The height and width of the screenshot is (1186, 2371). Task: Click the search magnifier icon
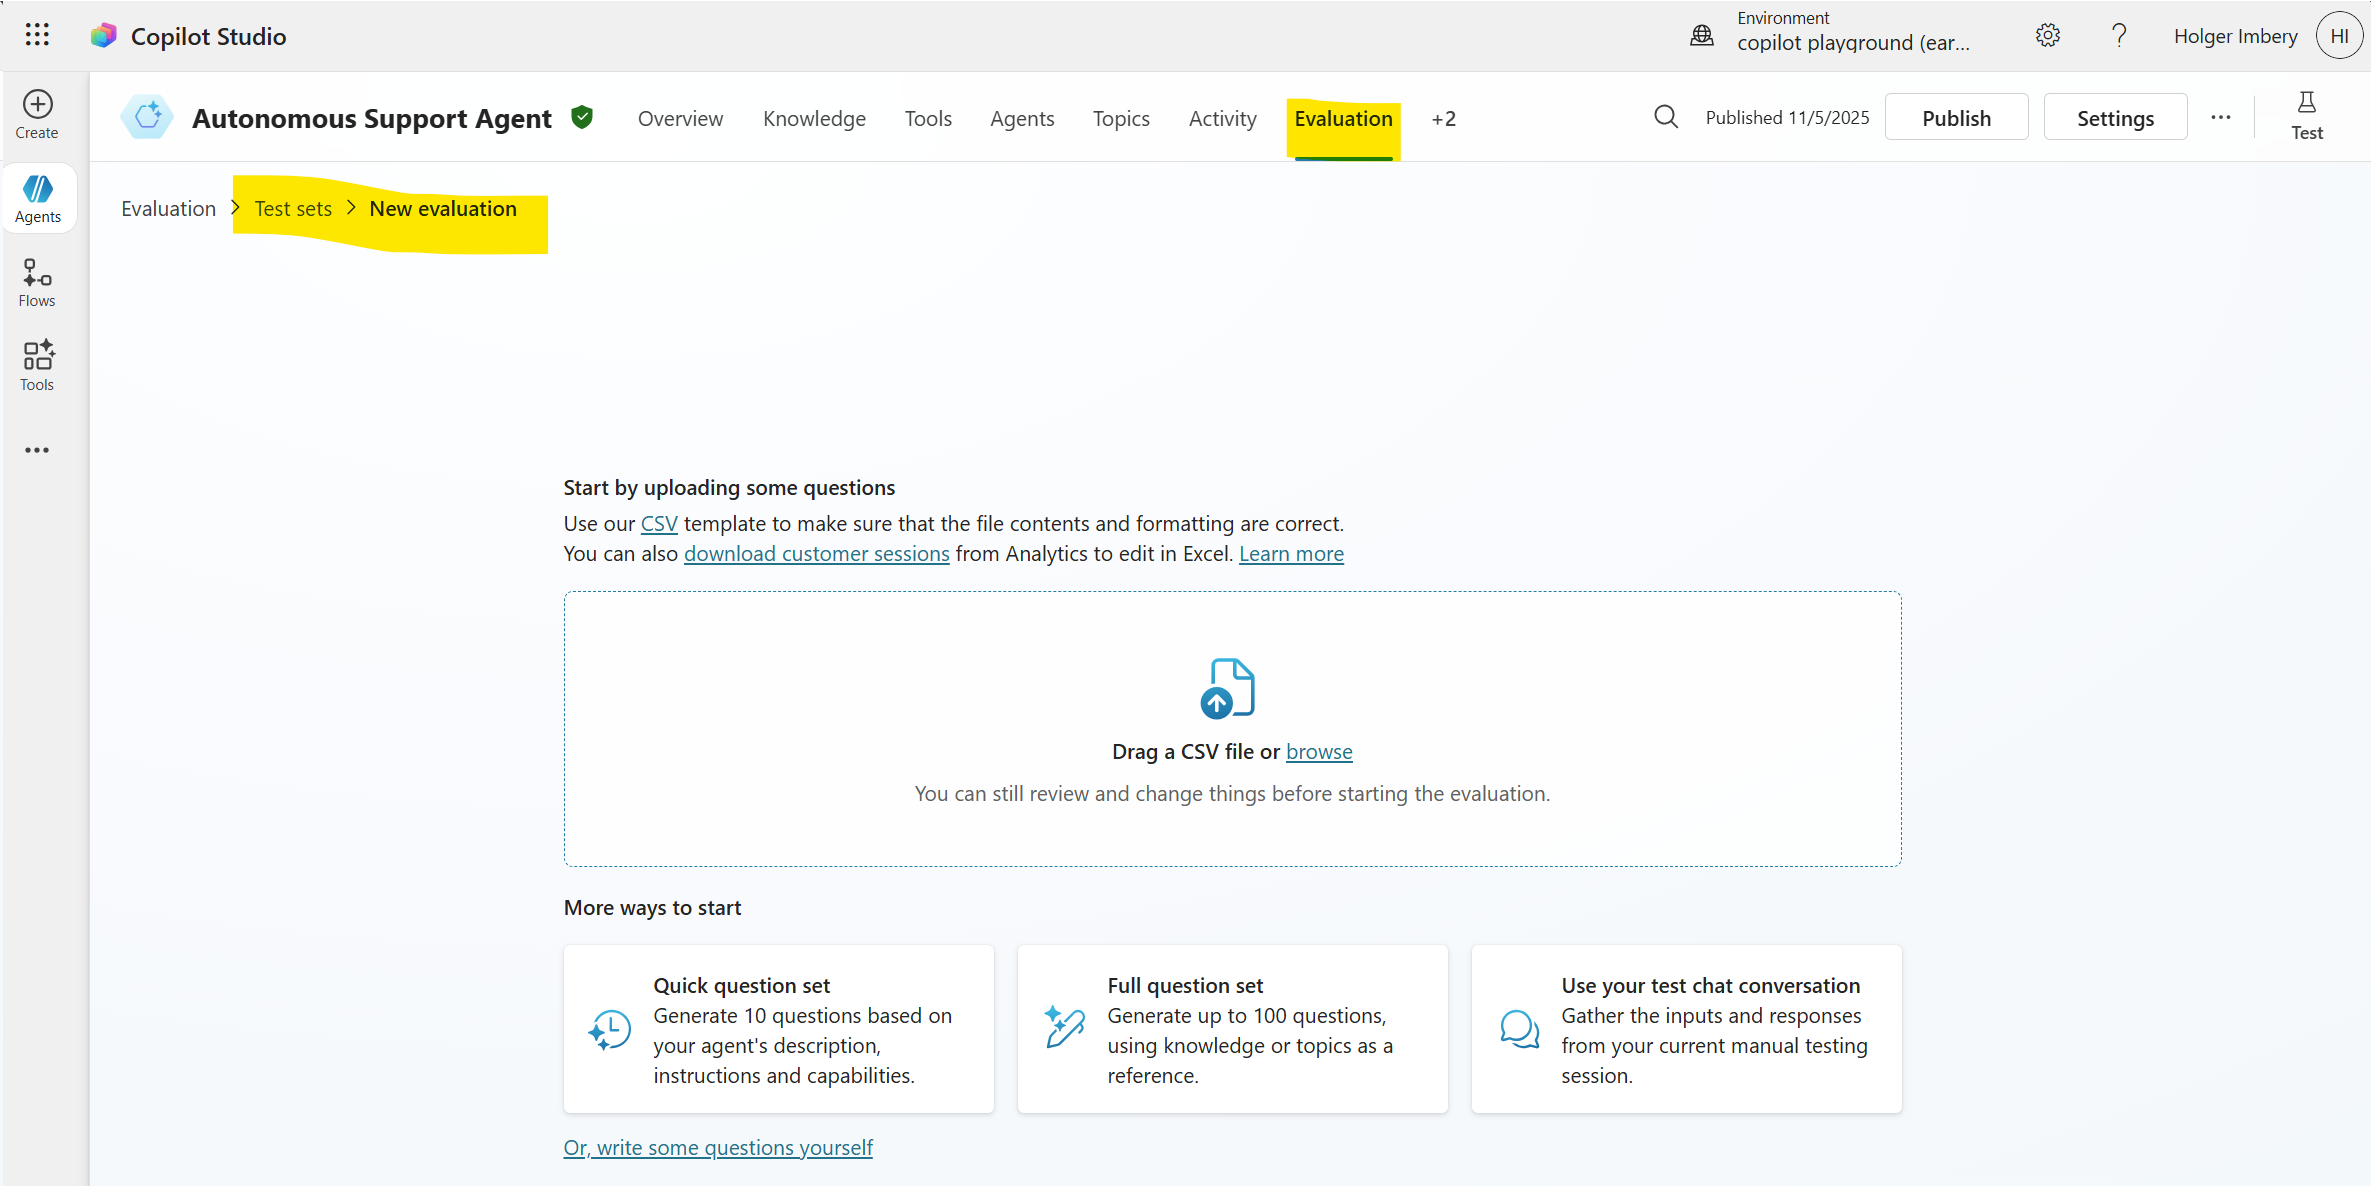pyautogui.click(x=1665, y=118)
